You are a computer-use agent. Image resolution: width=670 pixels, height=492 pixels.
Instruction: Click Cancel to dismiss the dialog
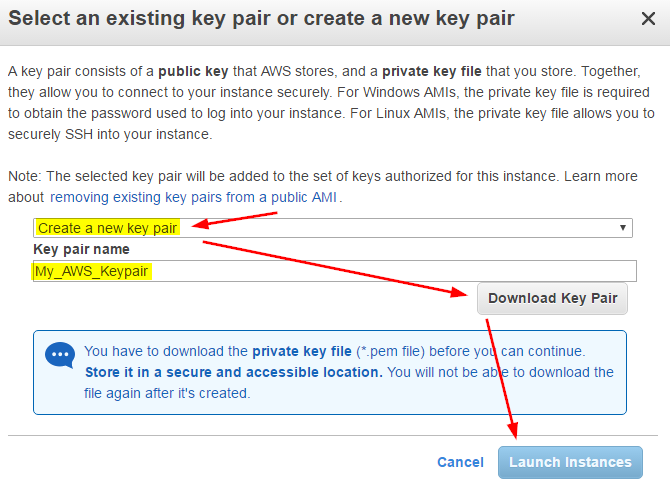pos(460,462)
